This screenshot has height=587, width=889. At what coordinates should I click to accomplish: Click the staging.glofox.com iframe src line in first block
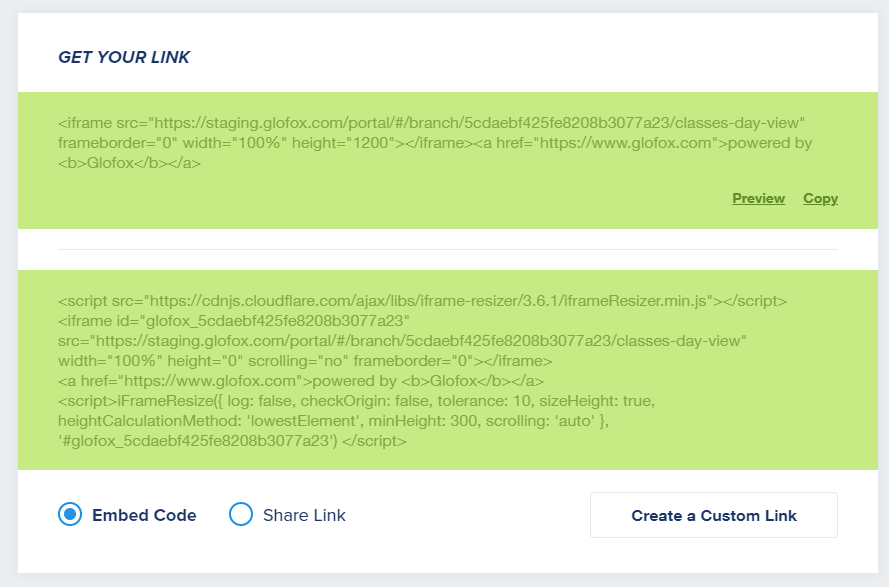pyautogui.click(x=431, y=123)
